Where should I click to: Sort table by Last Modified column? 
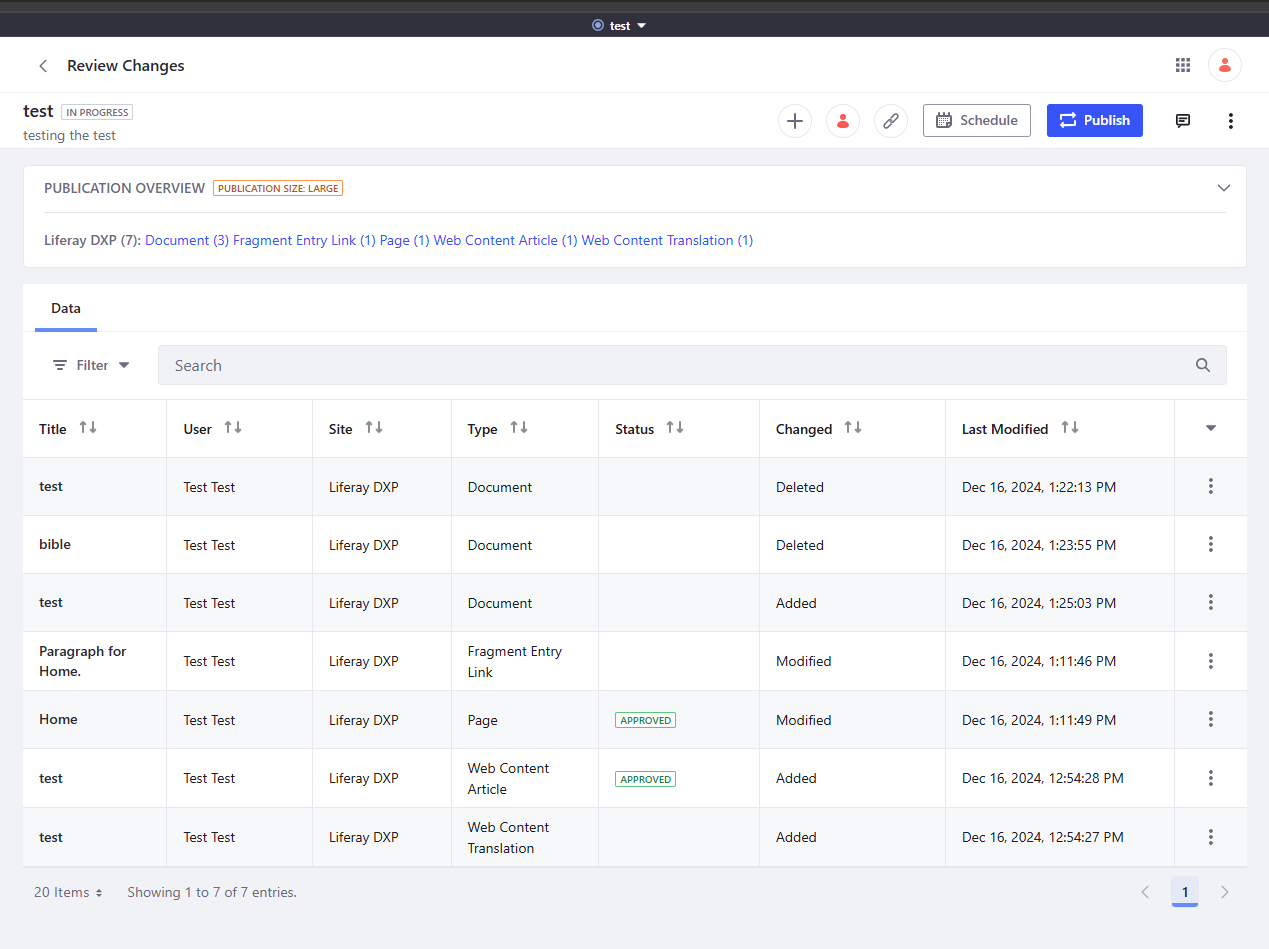pos(1069,428)
